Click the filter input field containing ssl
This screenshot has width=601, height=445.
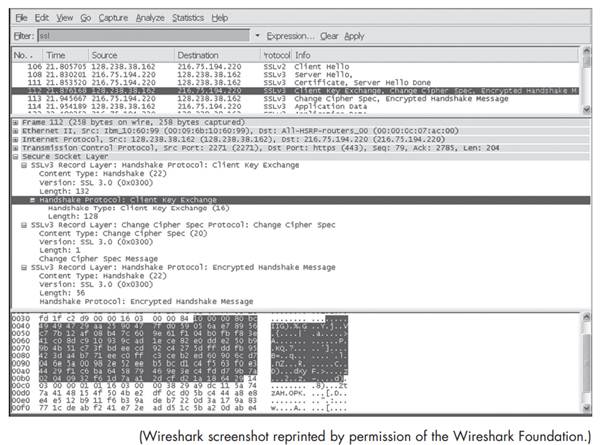pyautogui.click(x=144, y=36)
